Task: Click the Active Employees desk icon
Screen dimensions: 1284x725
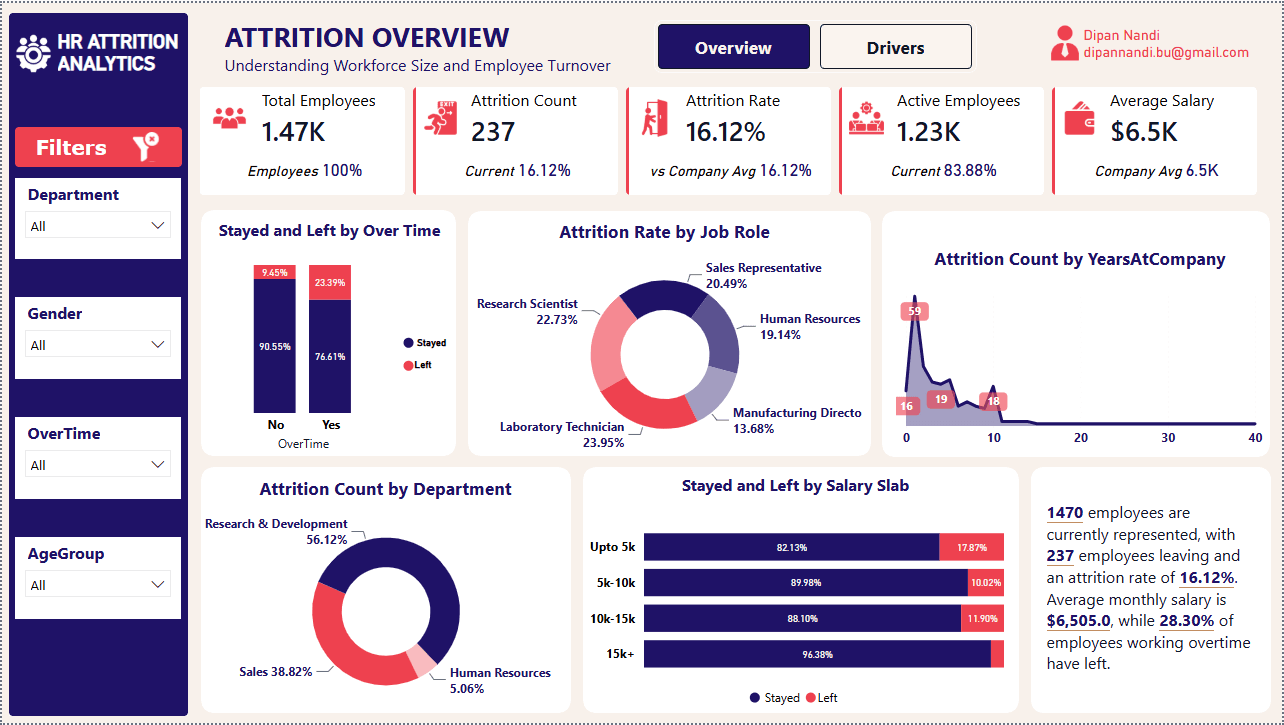Action: pos(866,118)
